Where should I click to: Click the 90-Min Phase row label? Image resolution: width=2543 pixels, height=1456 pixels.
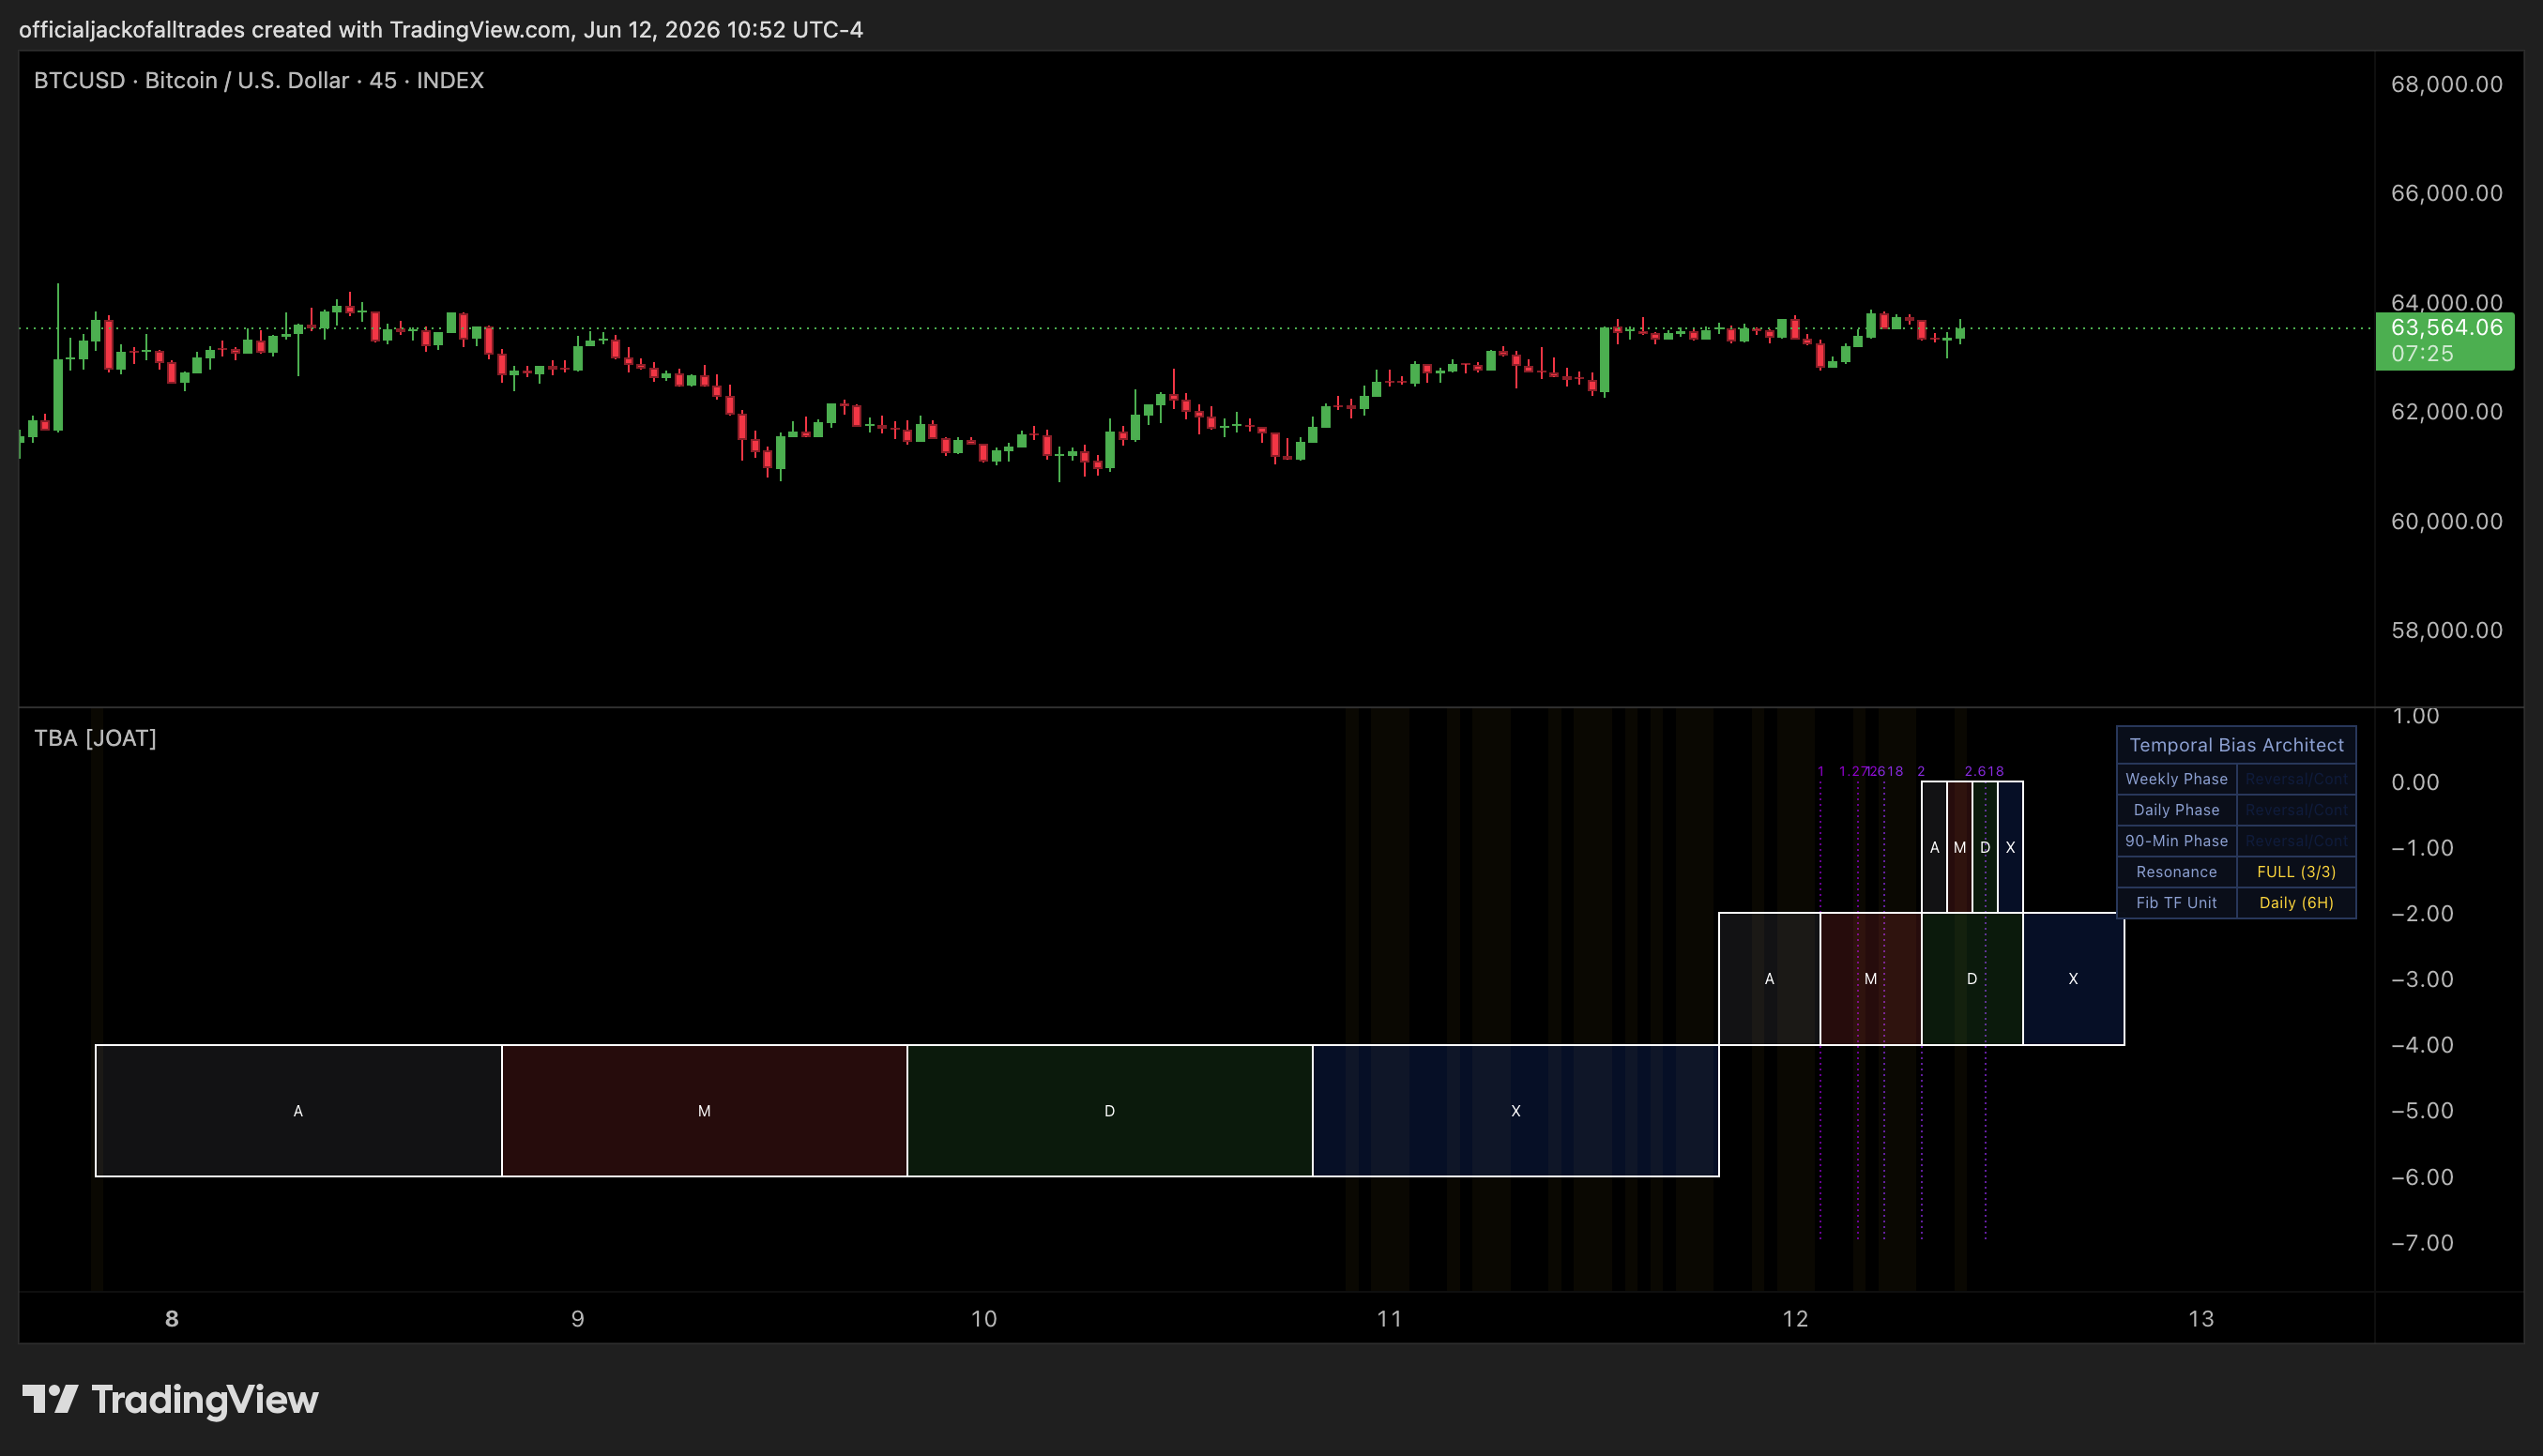pos(2176,841)
